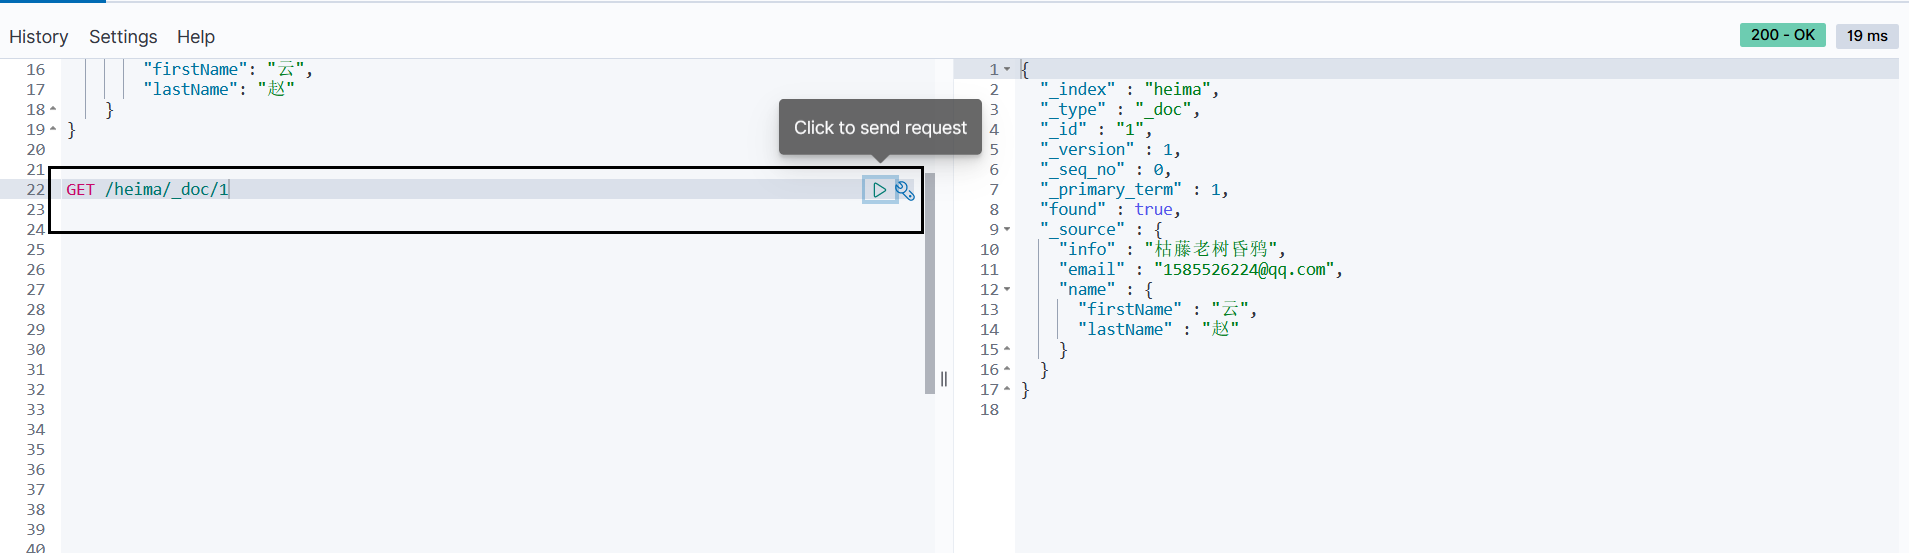This screenshot has height=553, width=1909.
Task: Click "lastName" : "赵" in the response
Action: [1158, 329]
